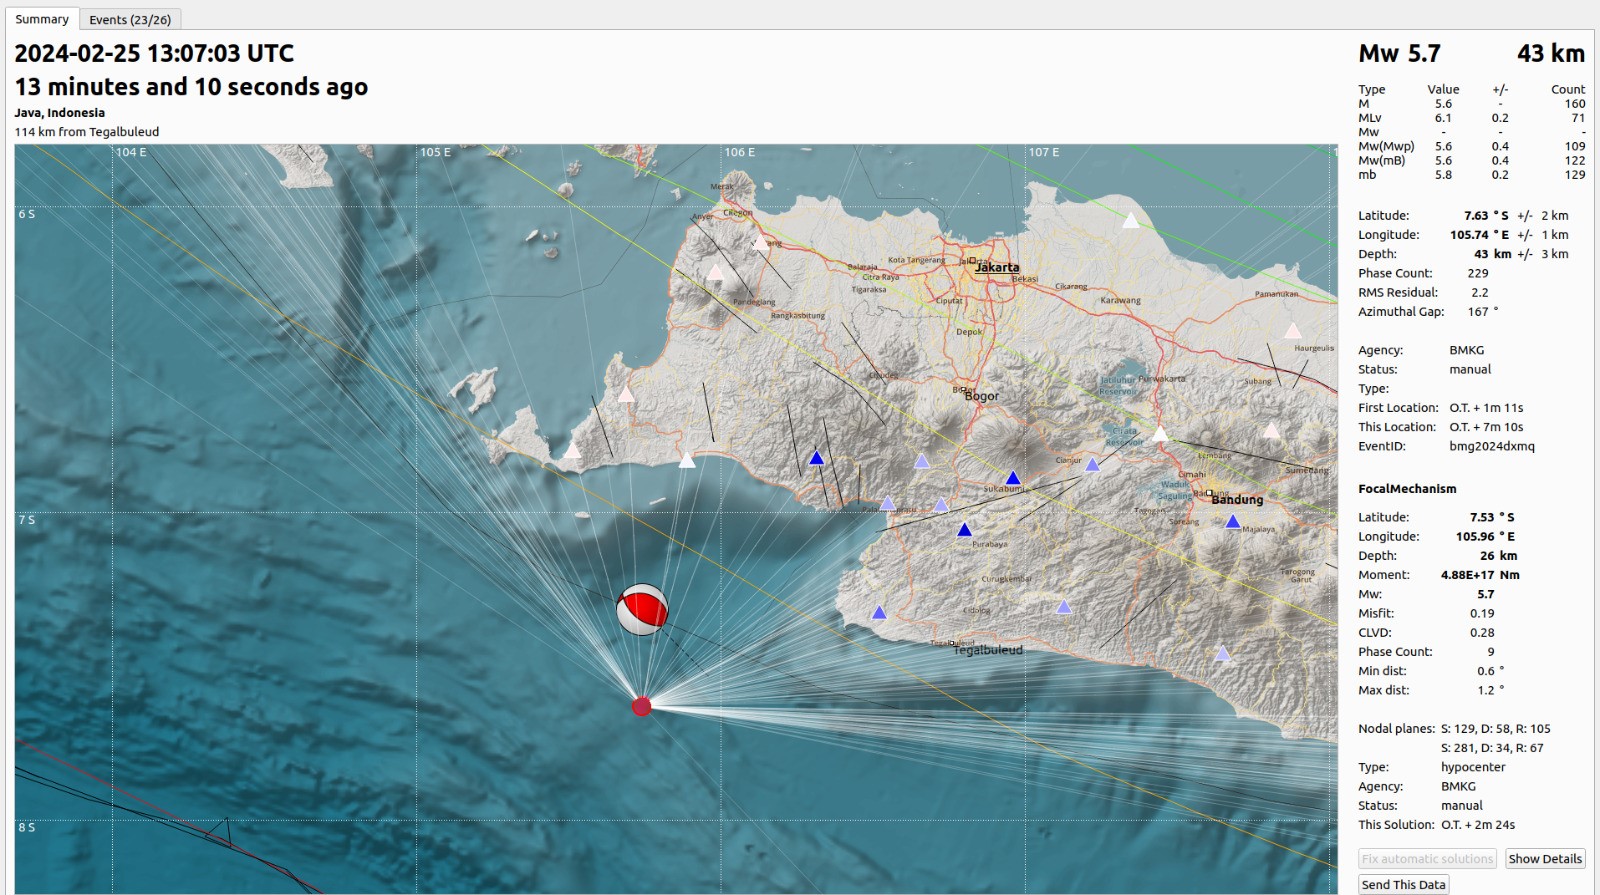The image size is (1600, 895).
Task: Open the Events (23/26) tab
Action: click(130, 19)
